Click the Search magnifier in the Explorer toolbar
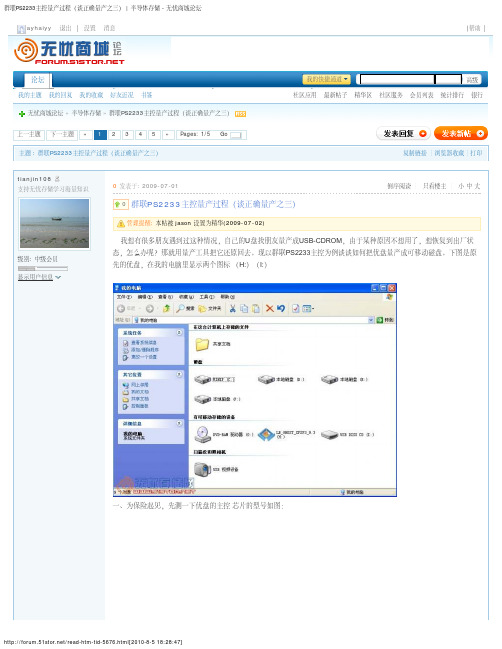 tap(180, 308)
